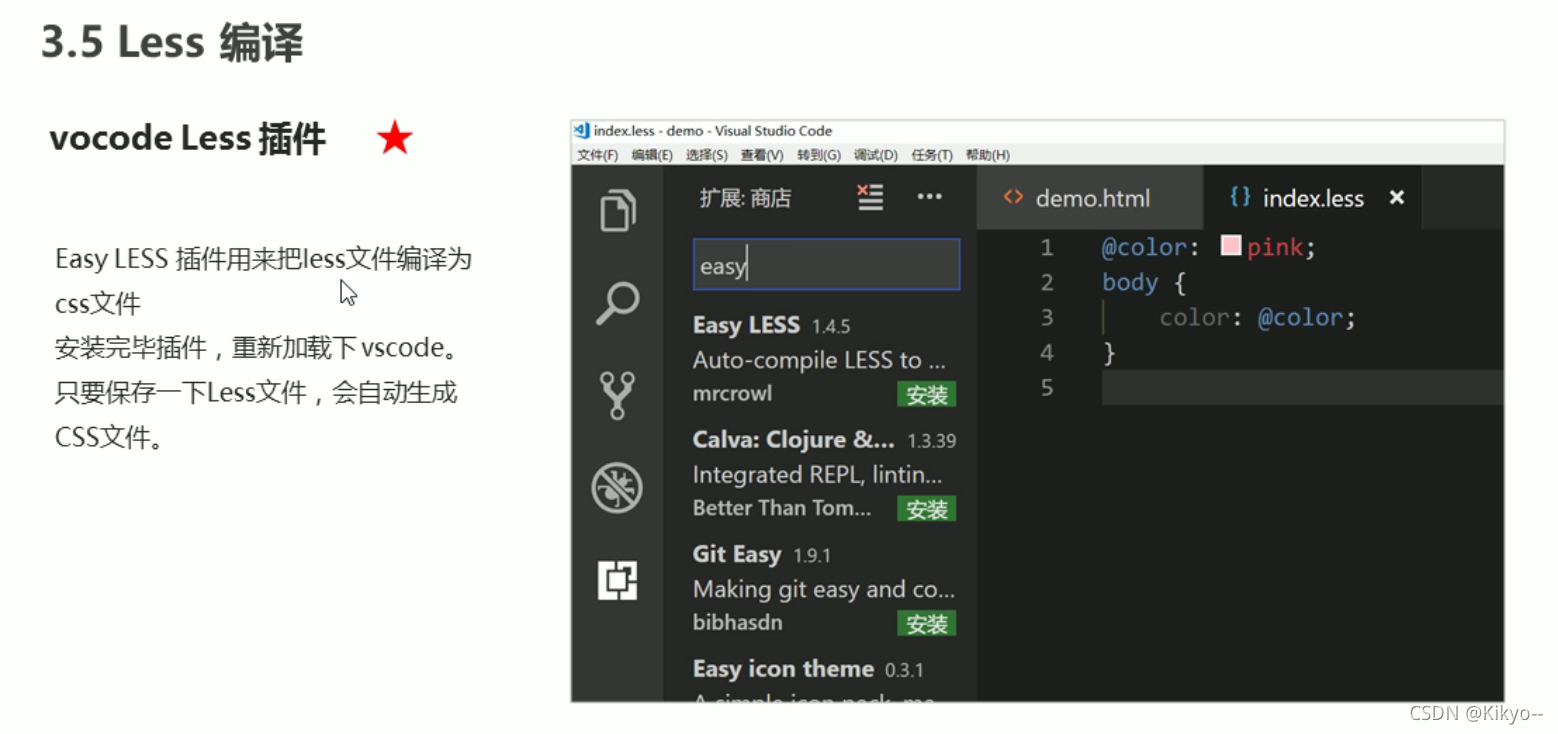Screen dimensions: 1558x734
Task: Open the 查看(V) menu
Action: click(762, 155)
